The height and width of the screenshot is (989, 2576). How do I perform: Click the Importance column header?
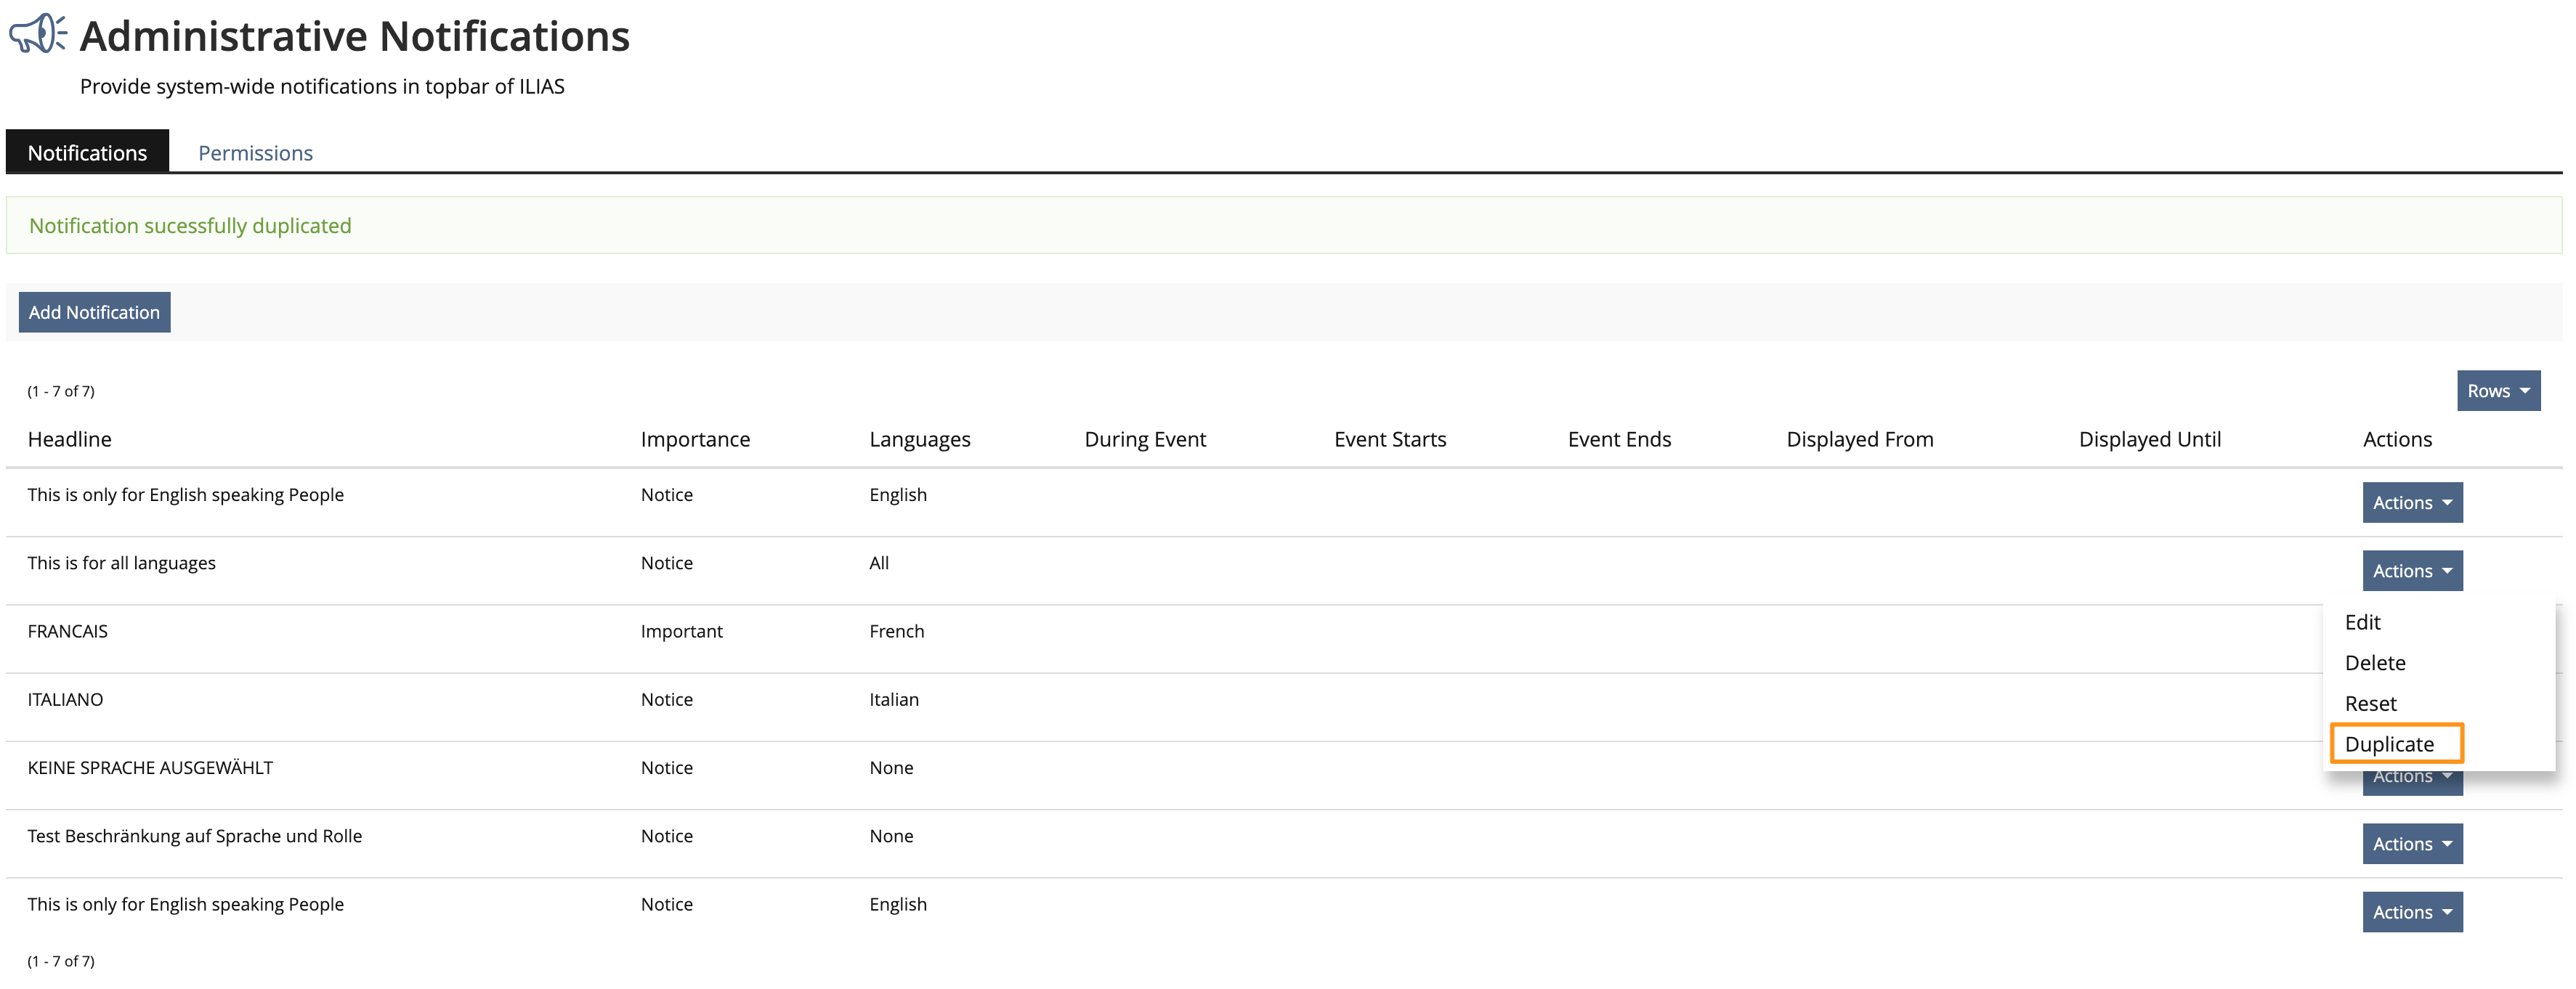694,439
